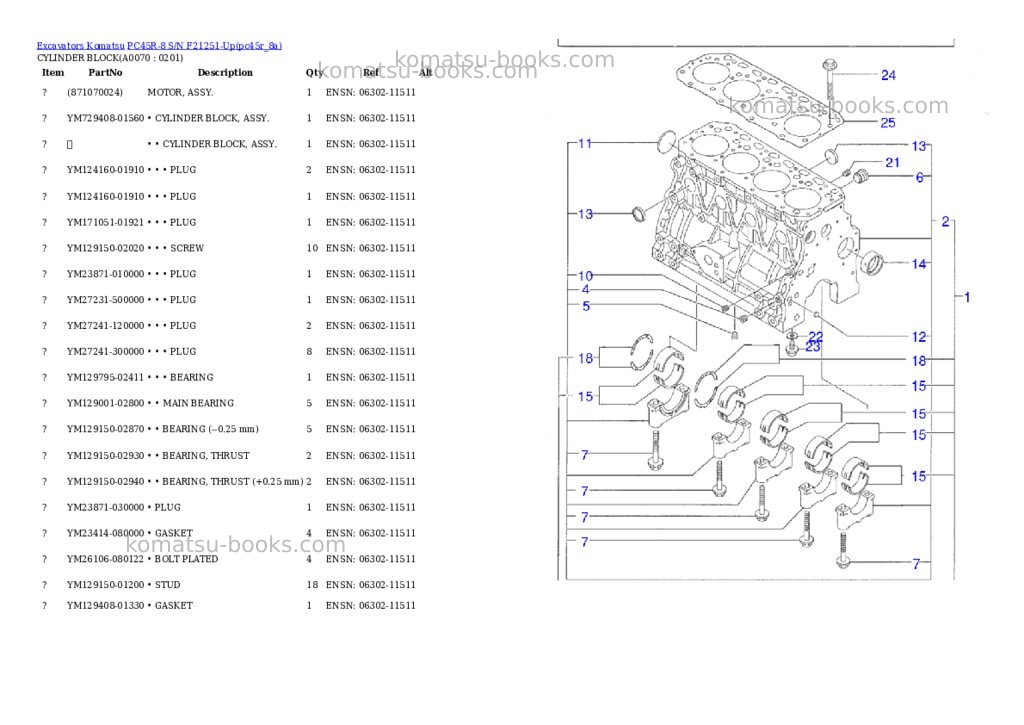This screenshot has width=1024, height=725.
Task: Select part number YM23871-030000
Action: pos(105,508)
